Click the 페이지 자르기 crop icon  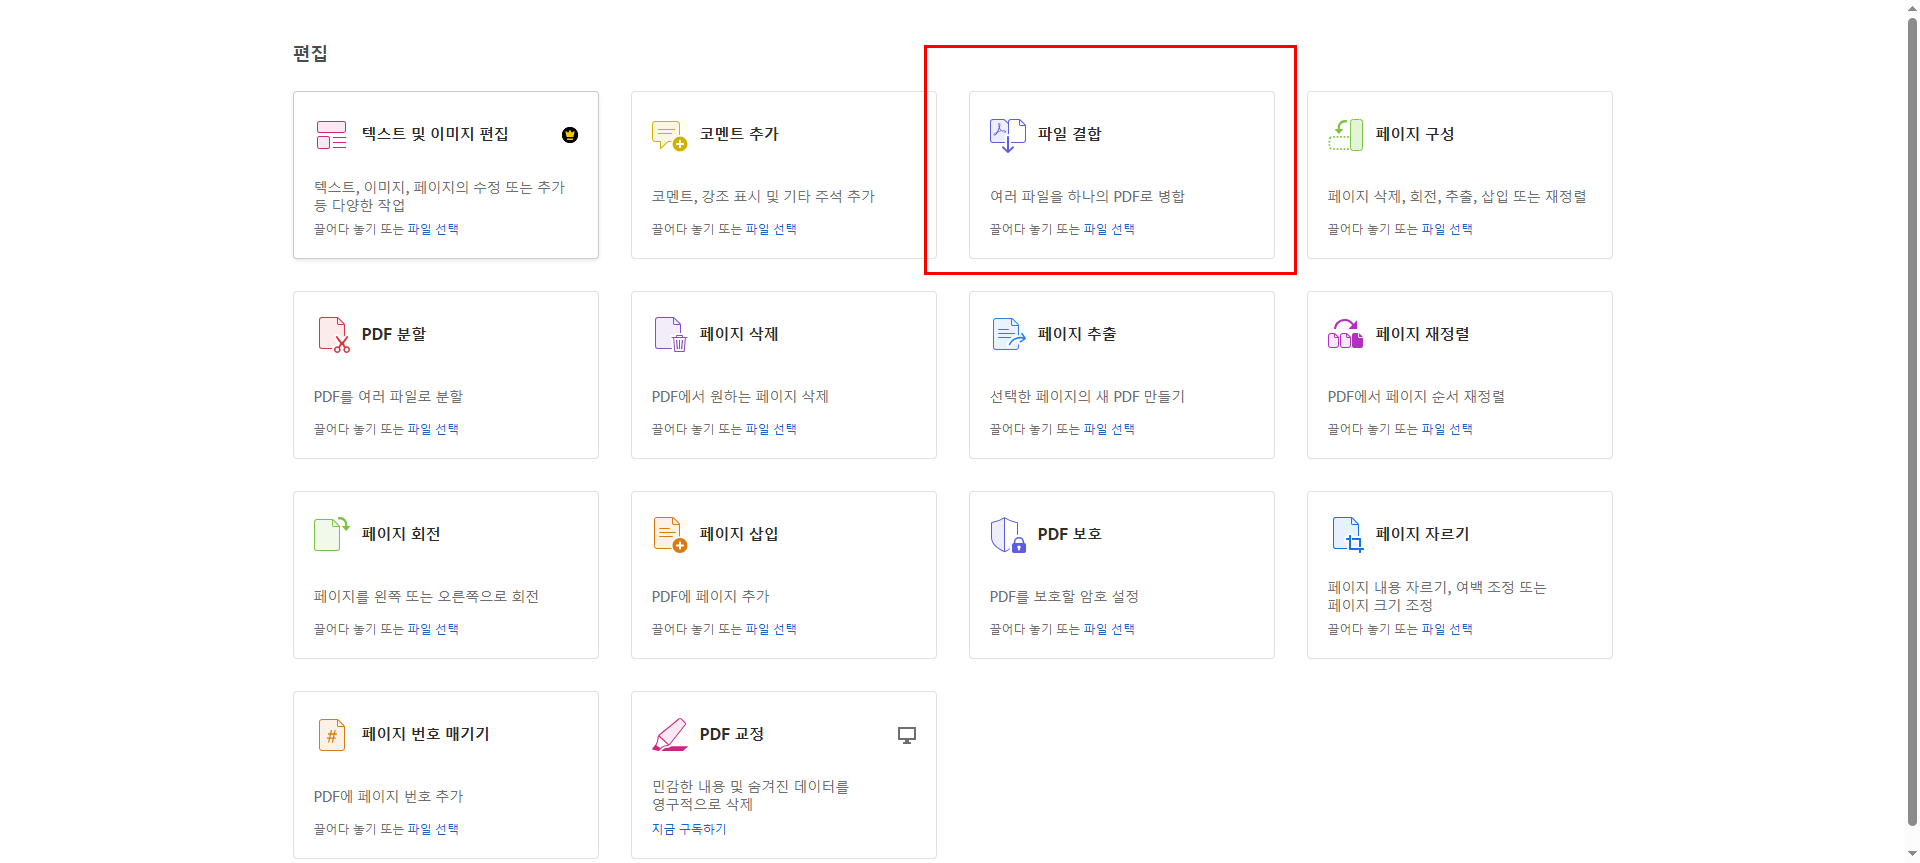(x=1347, y=535)
